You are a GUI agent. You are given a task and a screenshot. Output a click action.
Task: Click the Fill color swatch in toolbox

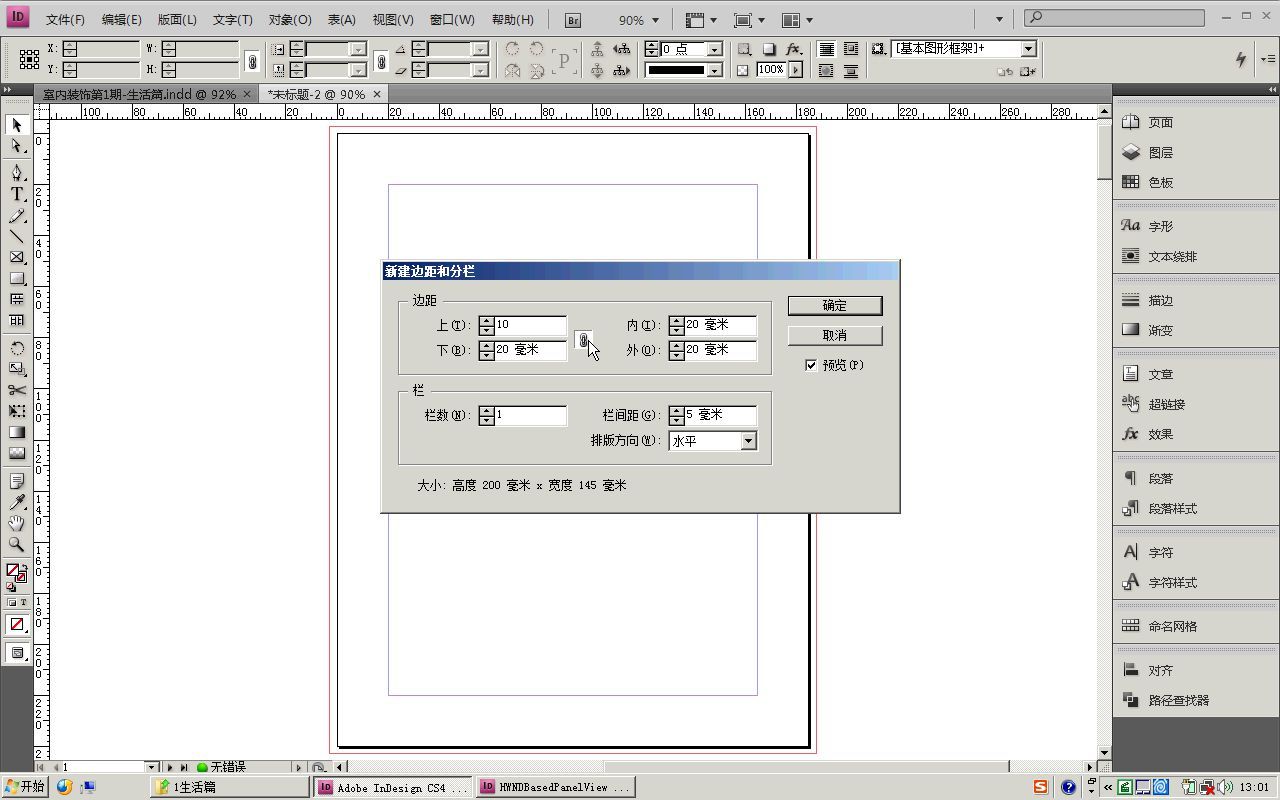click(x=13, y=569)
